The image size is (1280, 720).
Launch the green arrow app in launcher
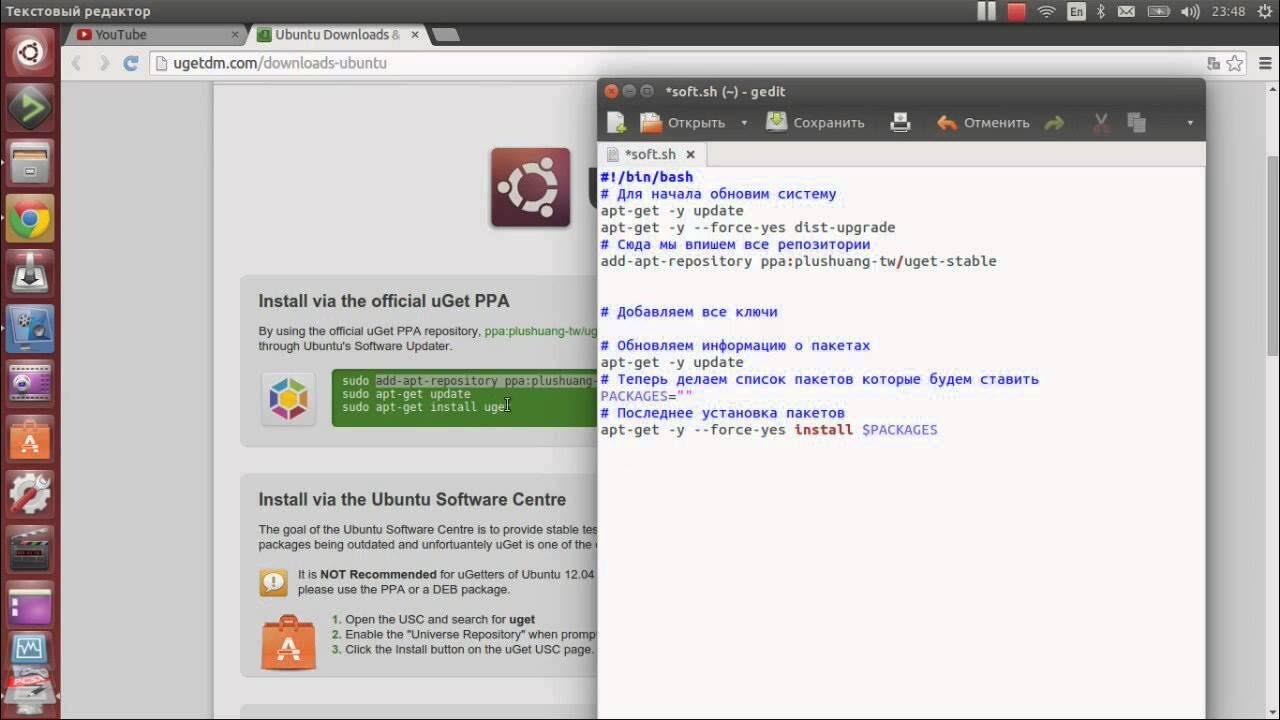point(30,107)
